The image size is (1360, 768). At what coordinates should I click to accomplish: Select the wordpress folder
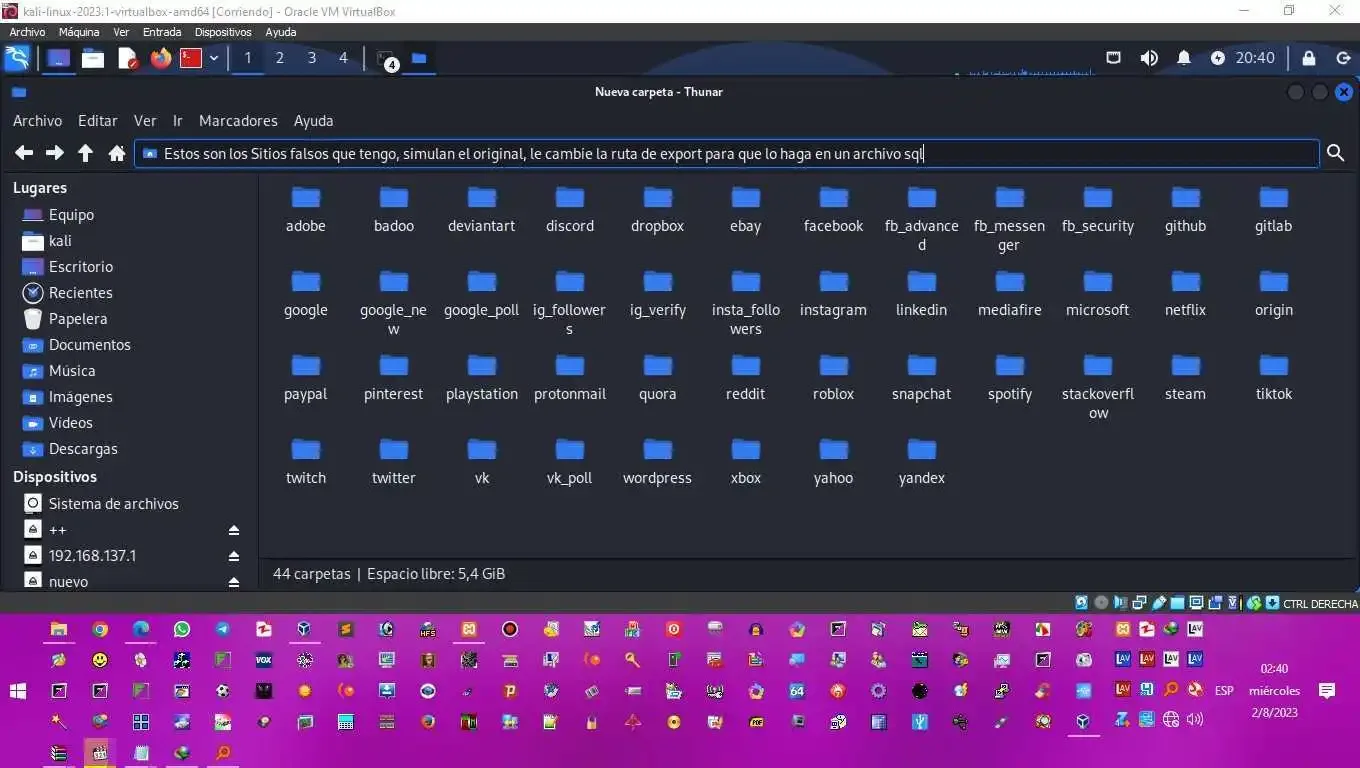coord(657,461)
